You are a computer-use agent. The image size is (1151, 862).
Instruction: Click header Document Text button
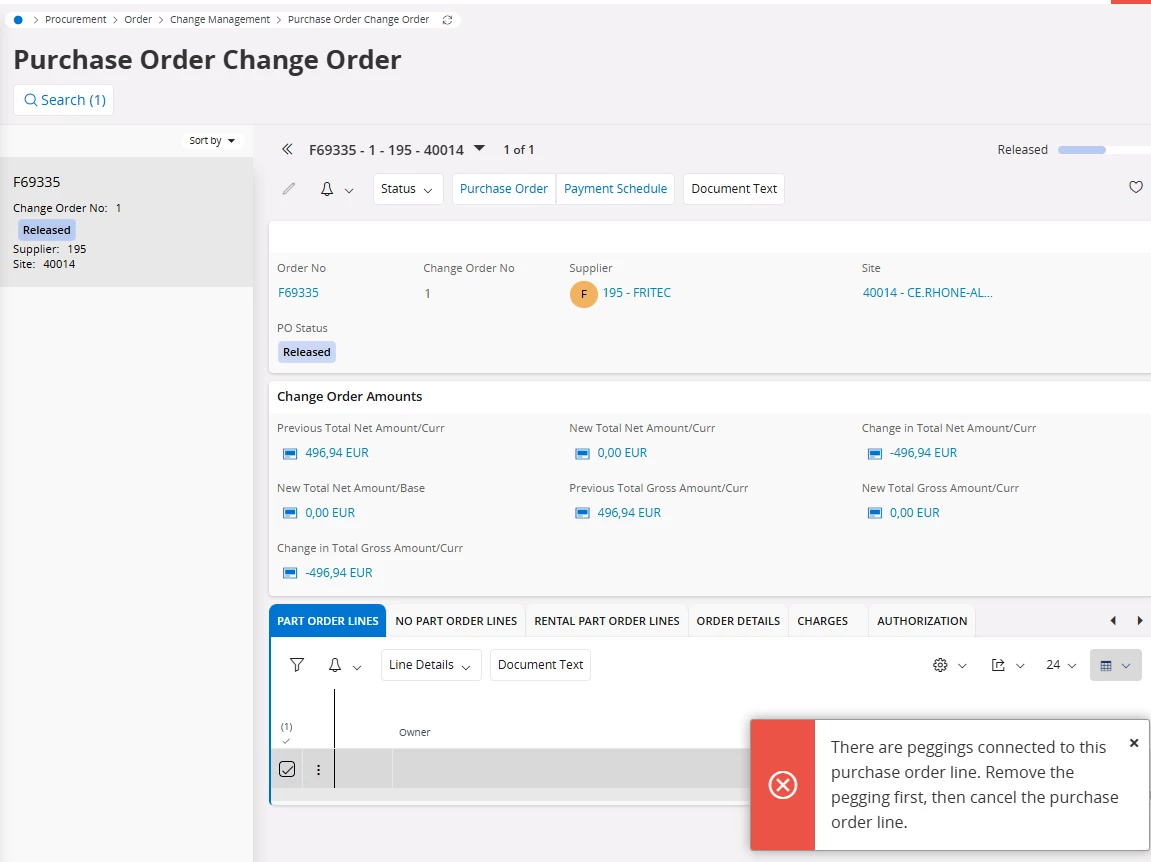[x=734, y=189]
